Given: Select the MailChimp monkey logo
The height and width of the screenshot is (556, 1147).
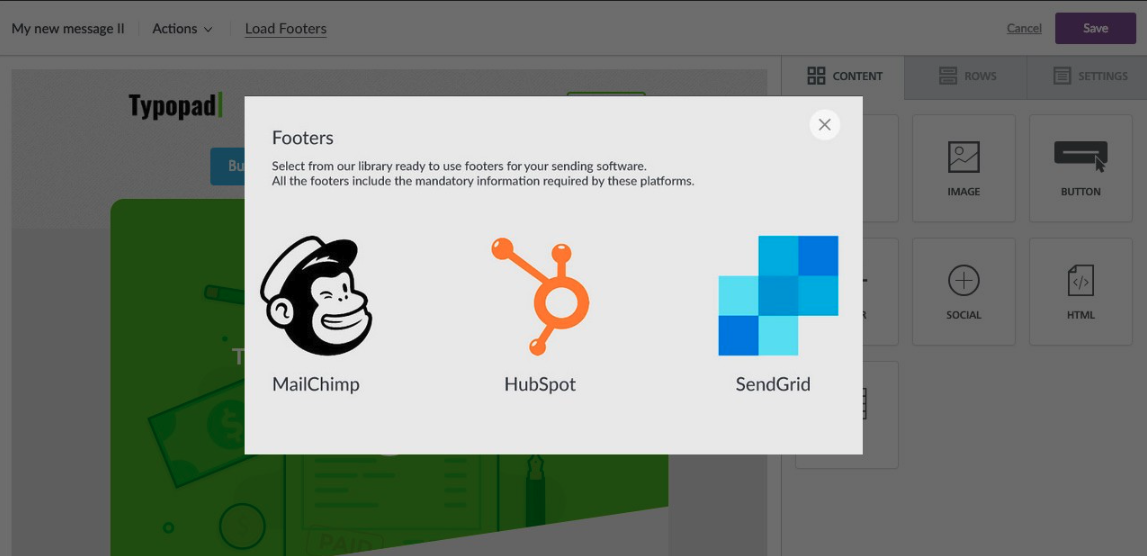Looking at the screenshot, I should 316,296.
